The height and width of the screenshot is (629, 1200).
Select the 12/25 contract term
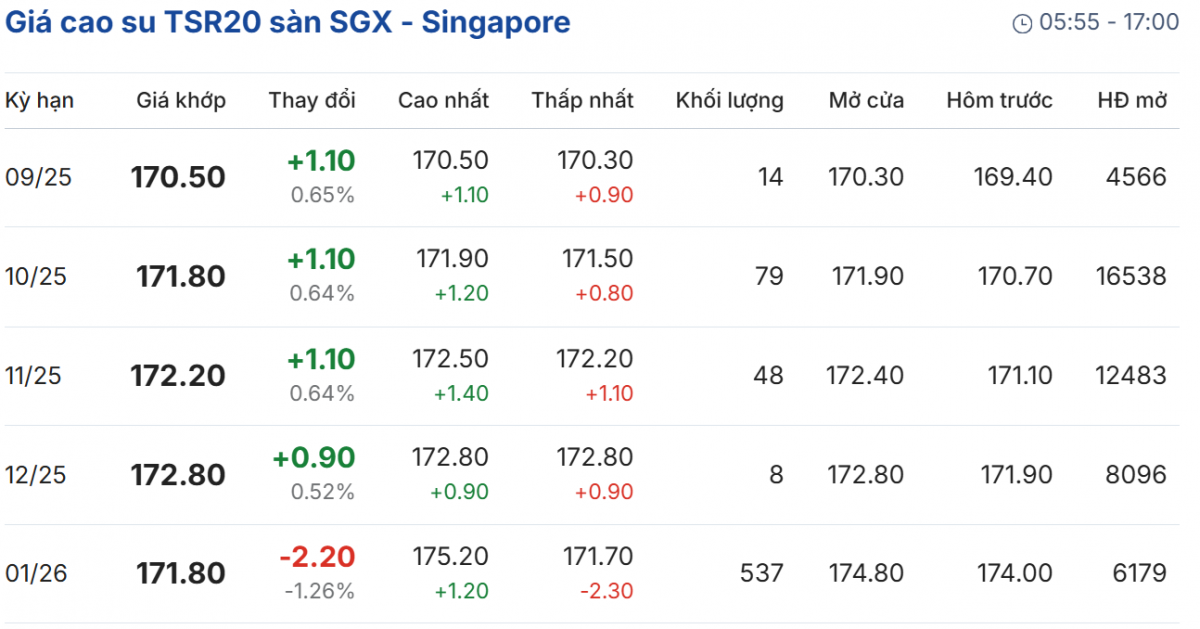coord(36,474)
